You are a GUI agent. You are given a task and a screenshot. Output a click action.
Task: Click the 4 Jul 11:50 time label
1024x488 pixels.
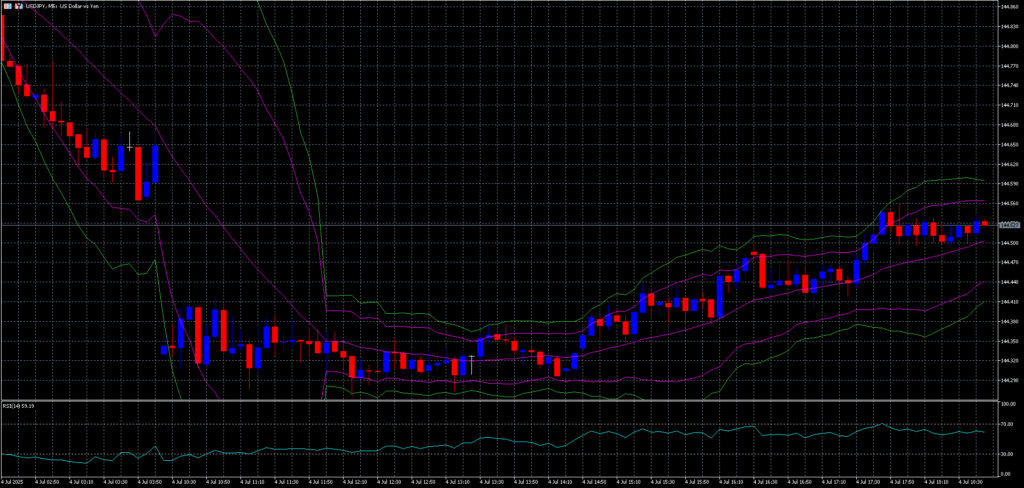(322, 483)
